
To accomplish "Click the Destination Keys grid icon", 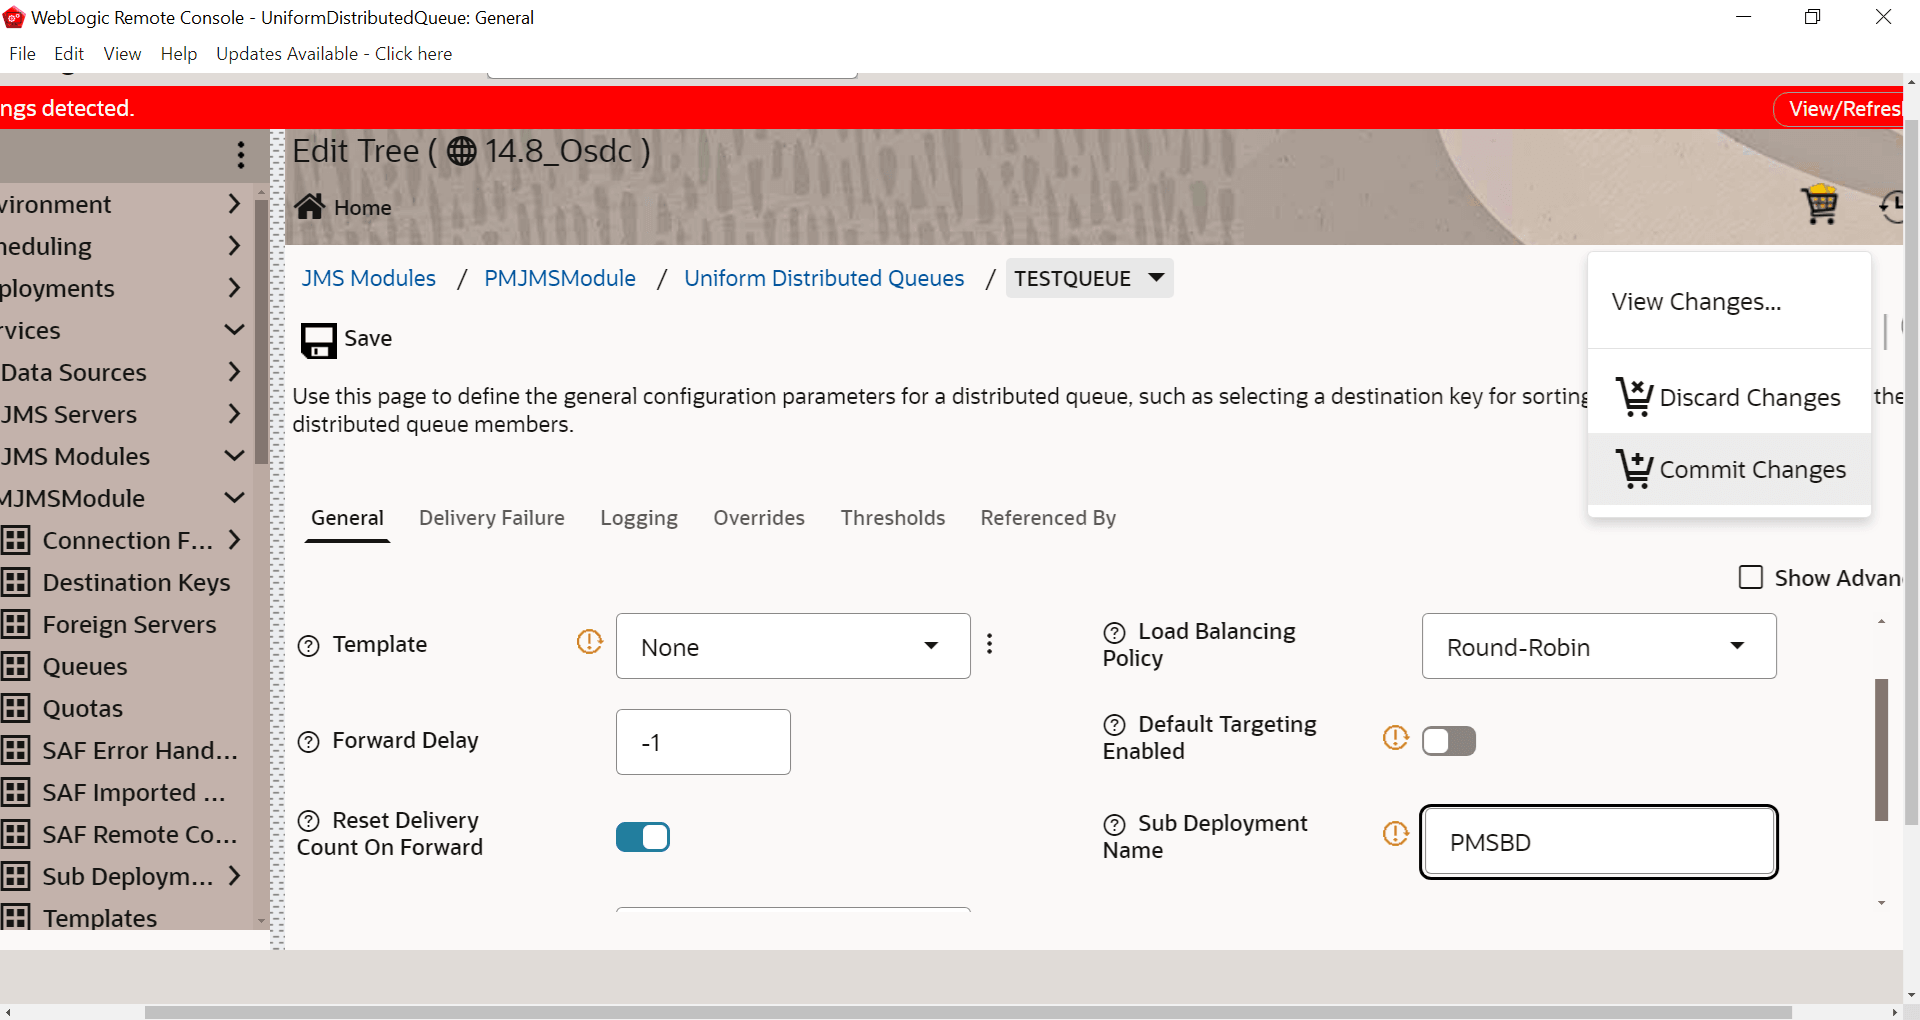I will (x=16, y=582).
